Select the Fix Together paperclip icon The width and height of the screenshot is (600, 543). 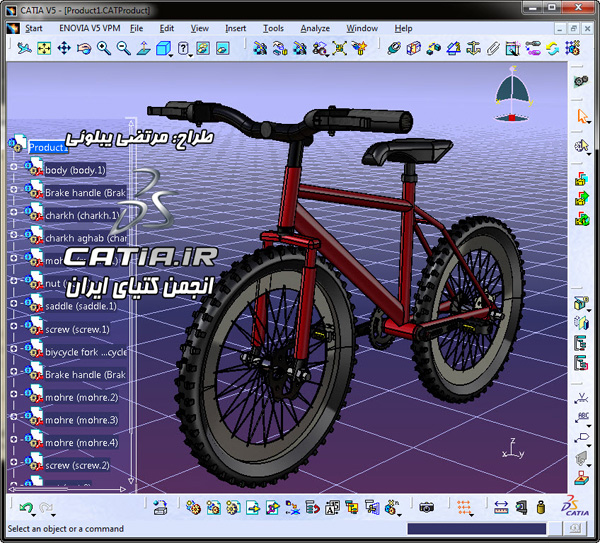[x=493, y=49]
